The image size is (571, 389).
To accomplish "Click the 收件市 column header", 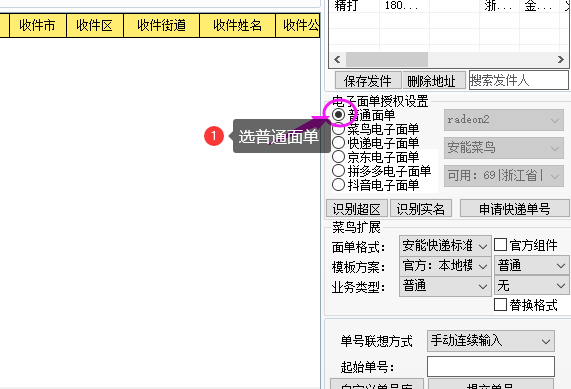I will [38, 25].
